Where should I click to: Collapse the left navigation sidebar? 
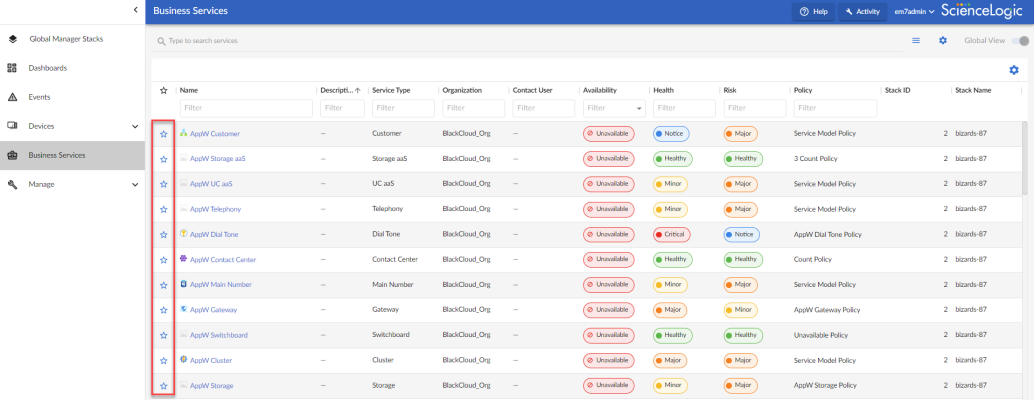coord(135,9)
